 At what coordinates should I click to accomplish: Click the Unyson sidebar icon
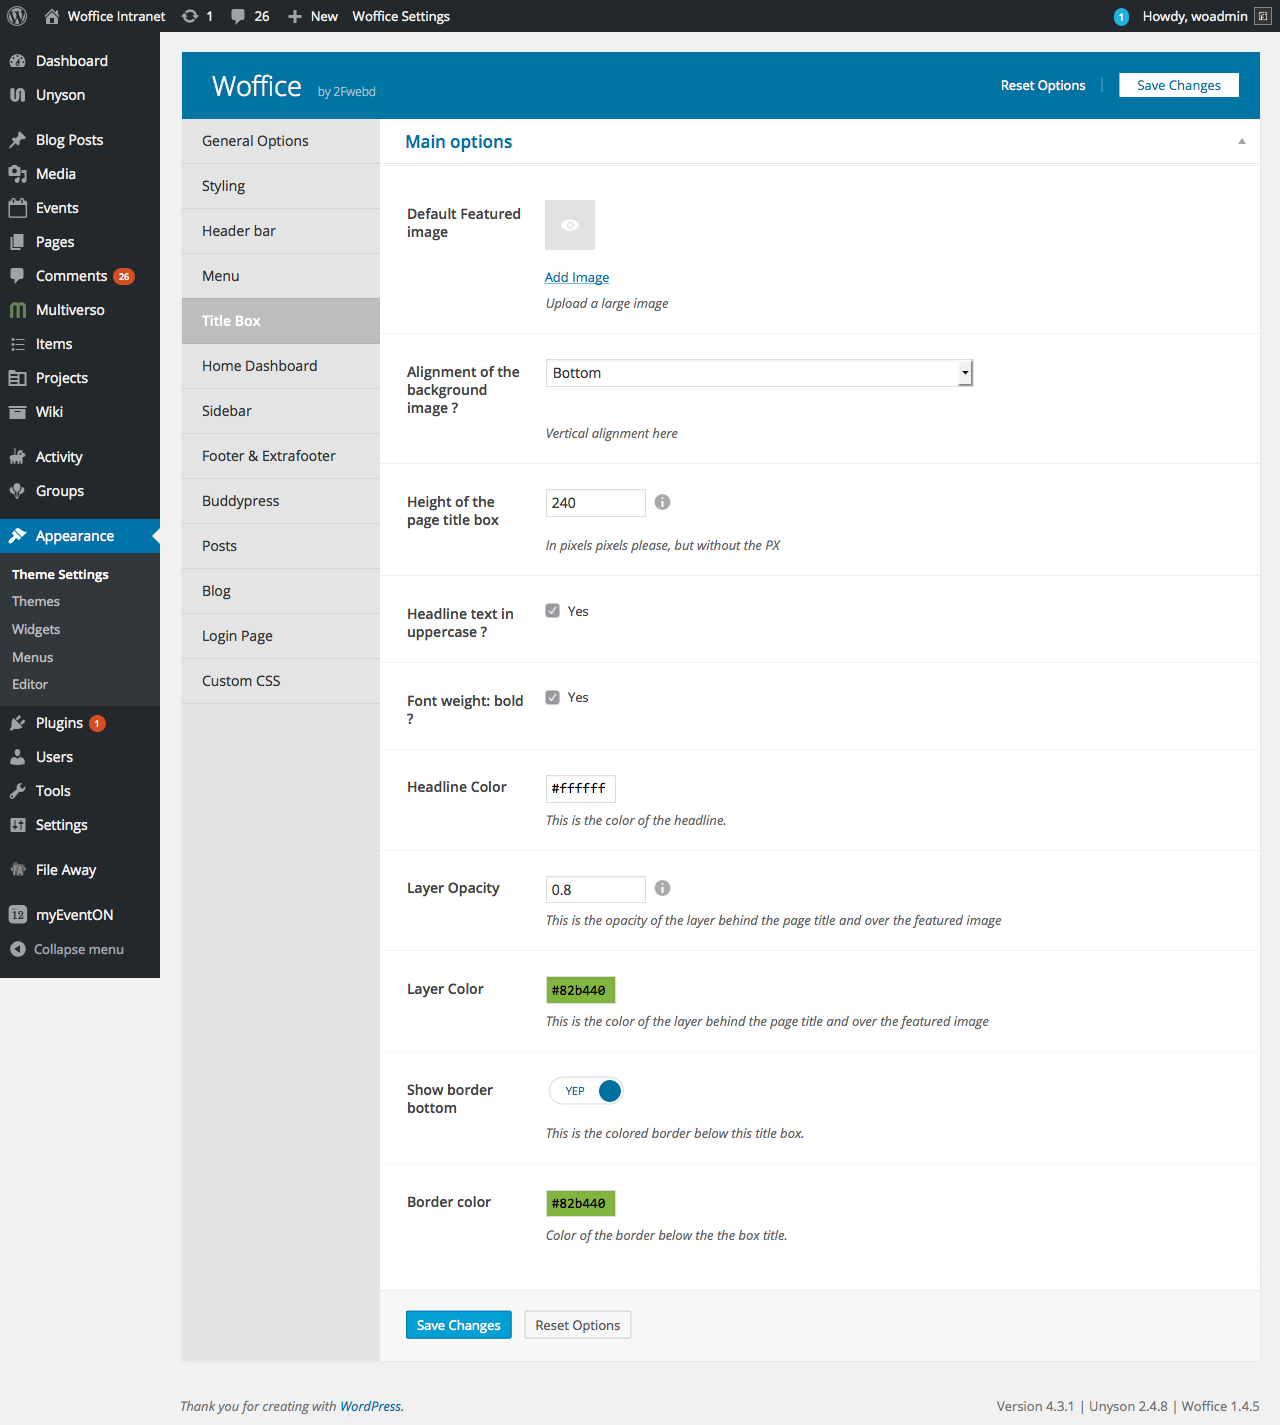pyautogui.click(x=18, y=95)
